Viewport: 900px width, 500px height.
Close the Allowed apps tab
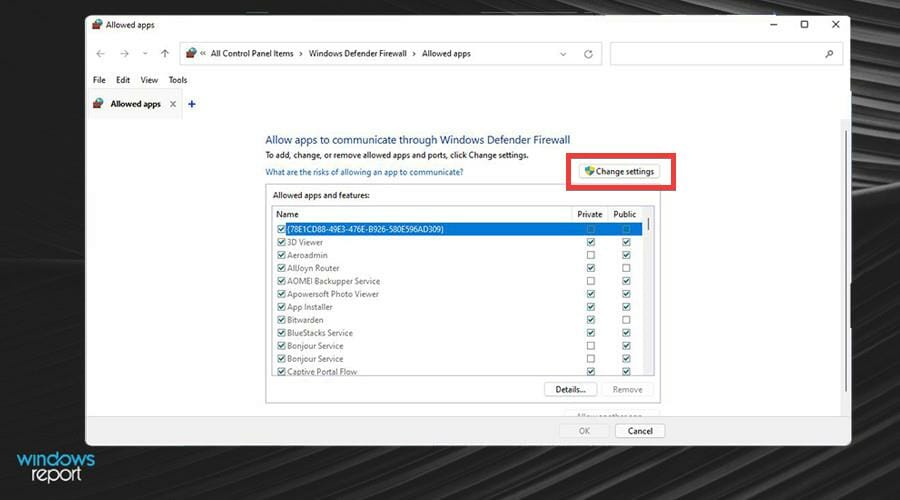click(173, 104)
